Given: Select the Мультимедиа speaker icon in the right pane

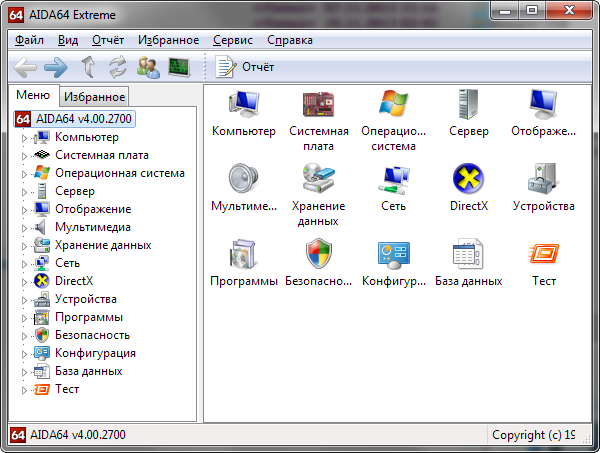Looking at the screenshot, I should (244, 181).
